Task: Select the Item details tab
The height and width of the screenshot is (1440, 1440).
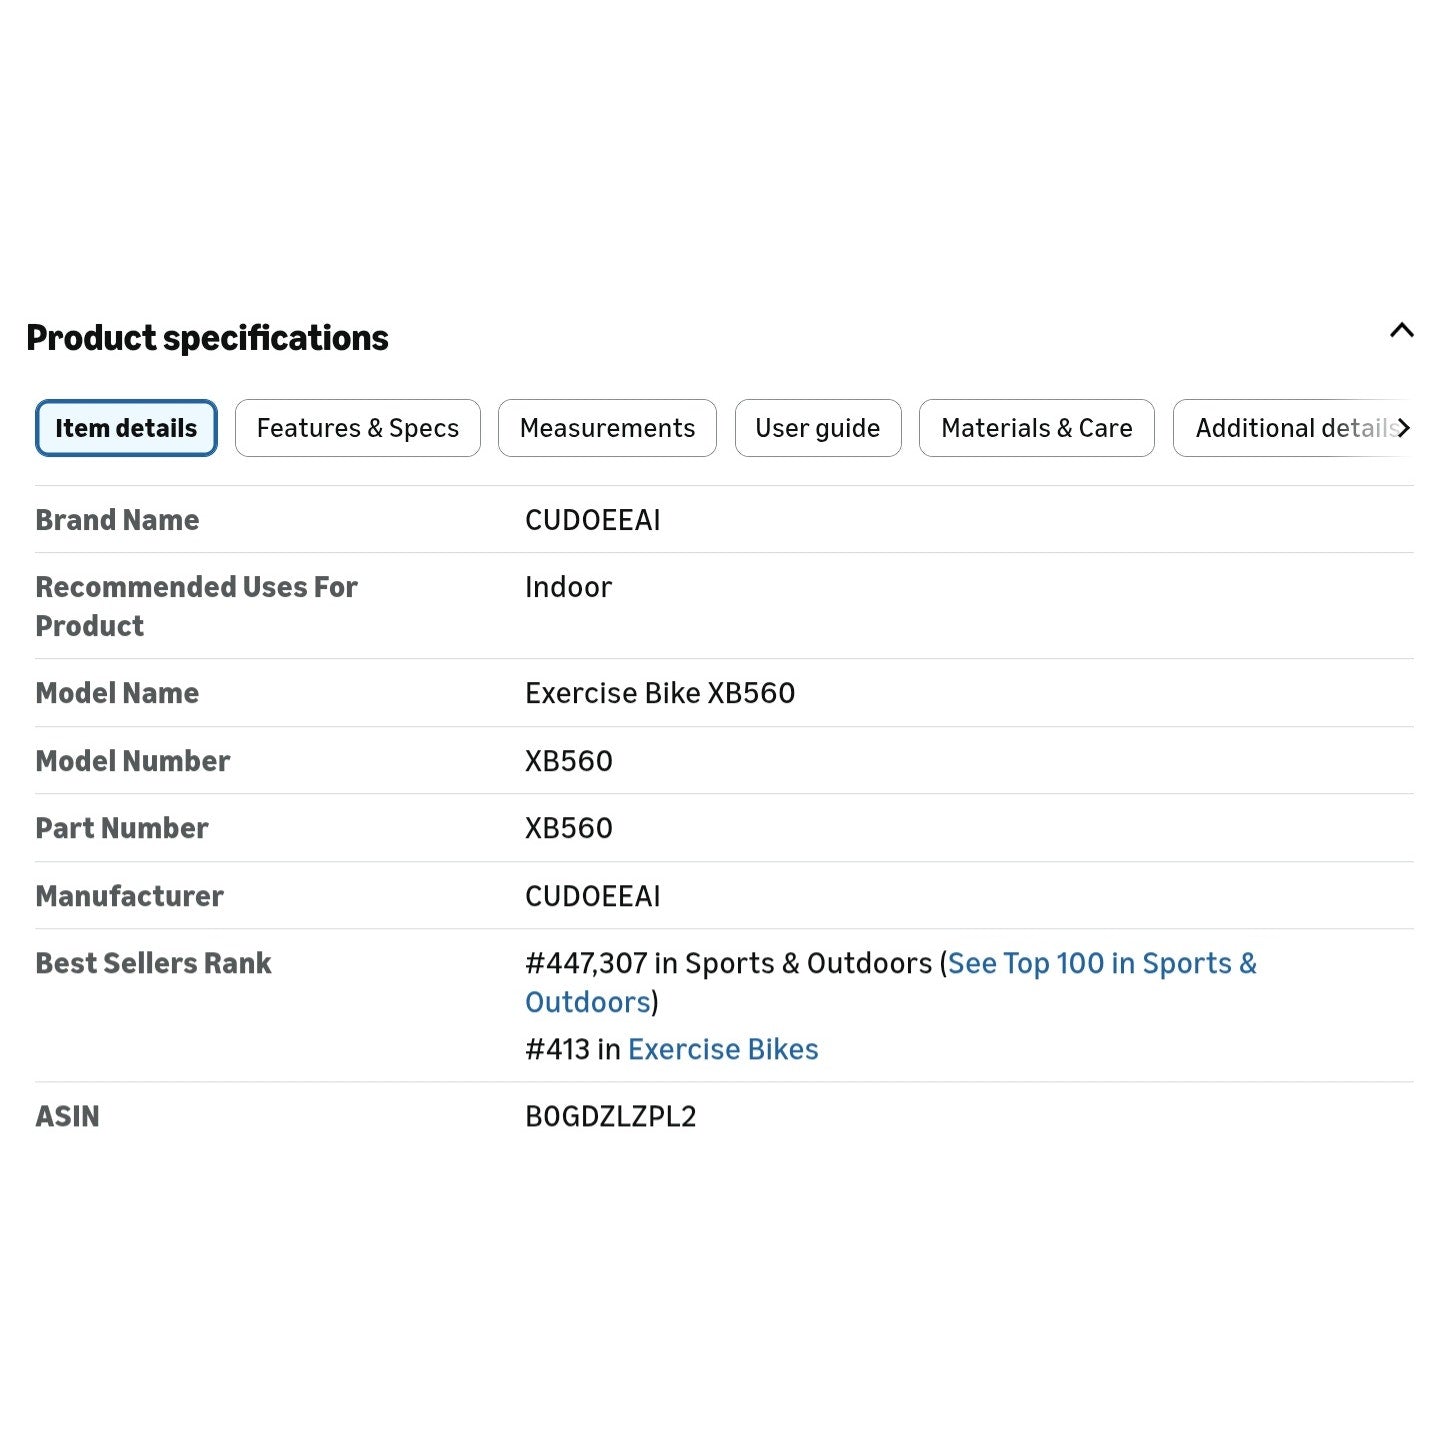Action: [126, 428]
